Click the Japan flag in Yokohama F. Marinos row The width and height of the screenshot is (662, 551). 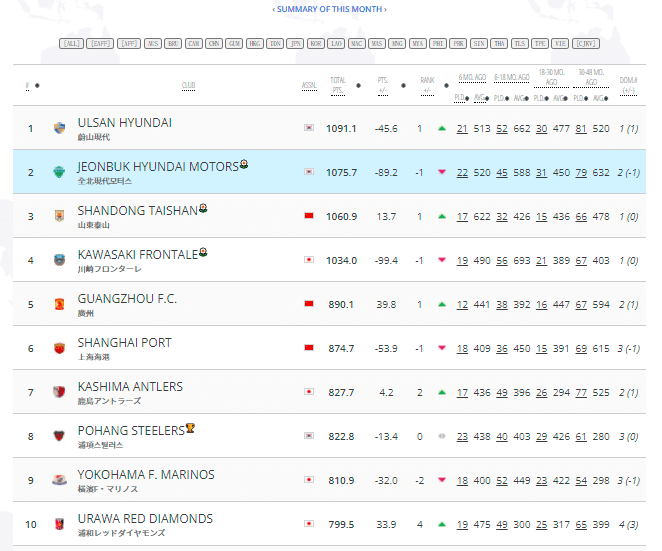tap(309, 480)
